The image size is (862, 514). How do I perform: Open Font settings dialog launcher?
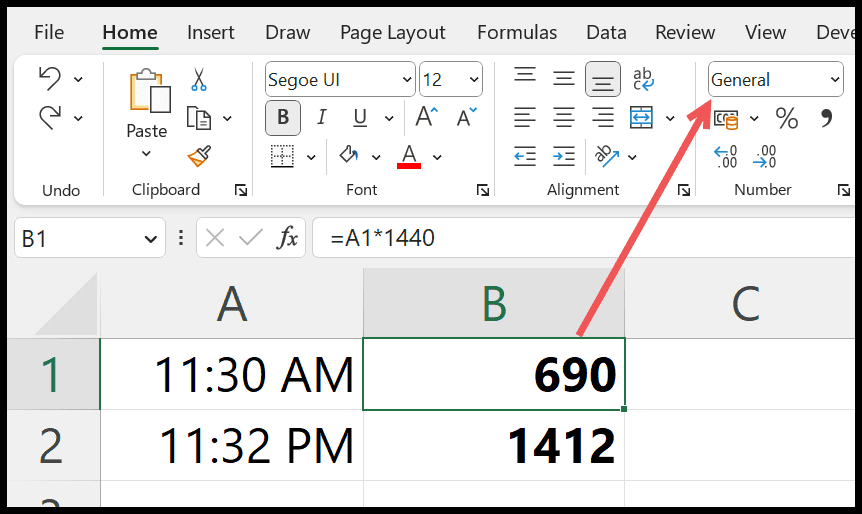(x=483, y=190)
